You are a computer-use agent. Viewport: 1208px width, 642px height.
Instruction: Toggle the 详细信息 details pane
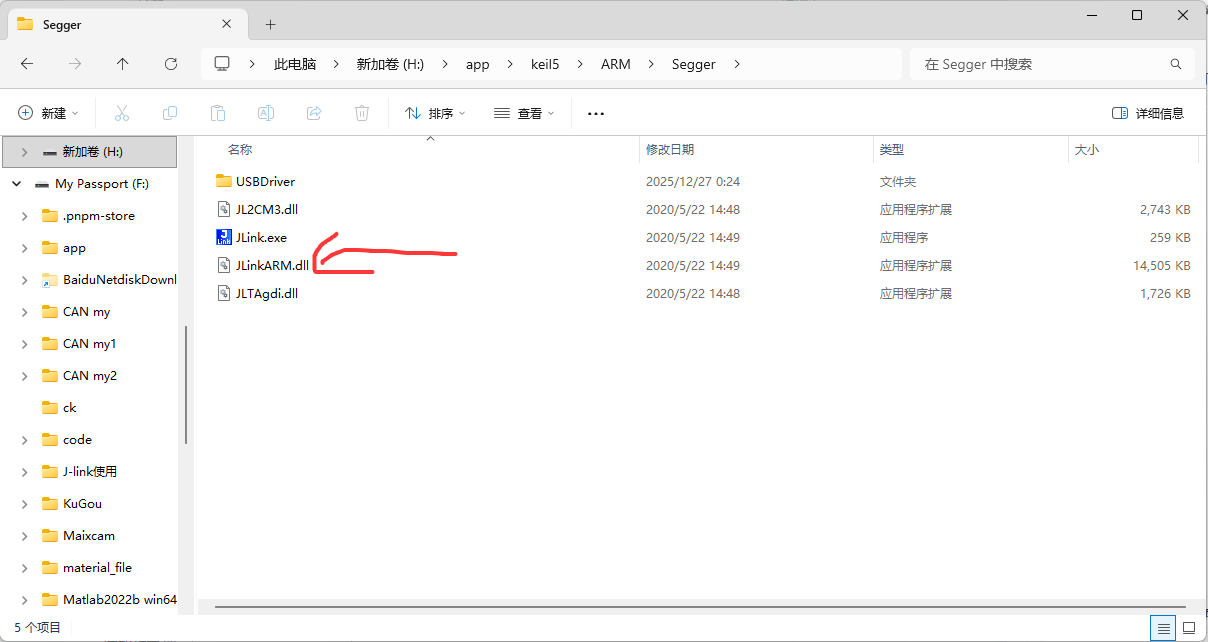point(1148,114)
